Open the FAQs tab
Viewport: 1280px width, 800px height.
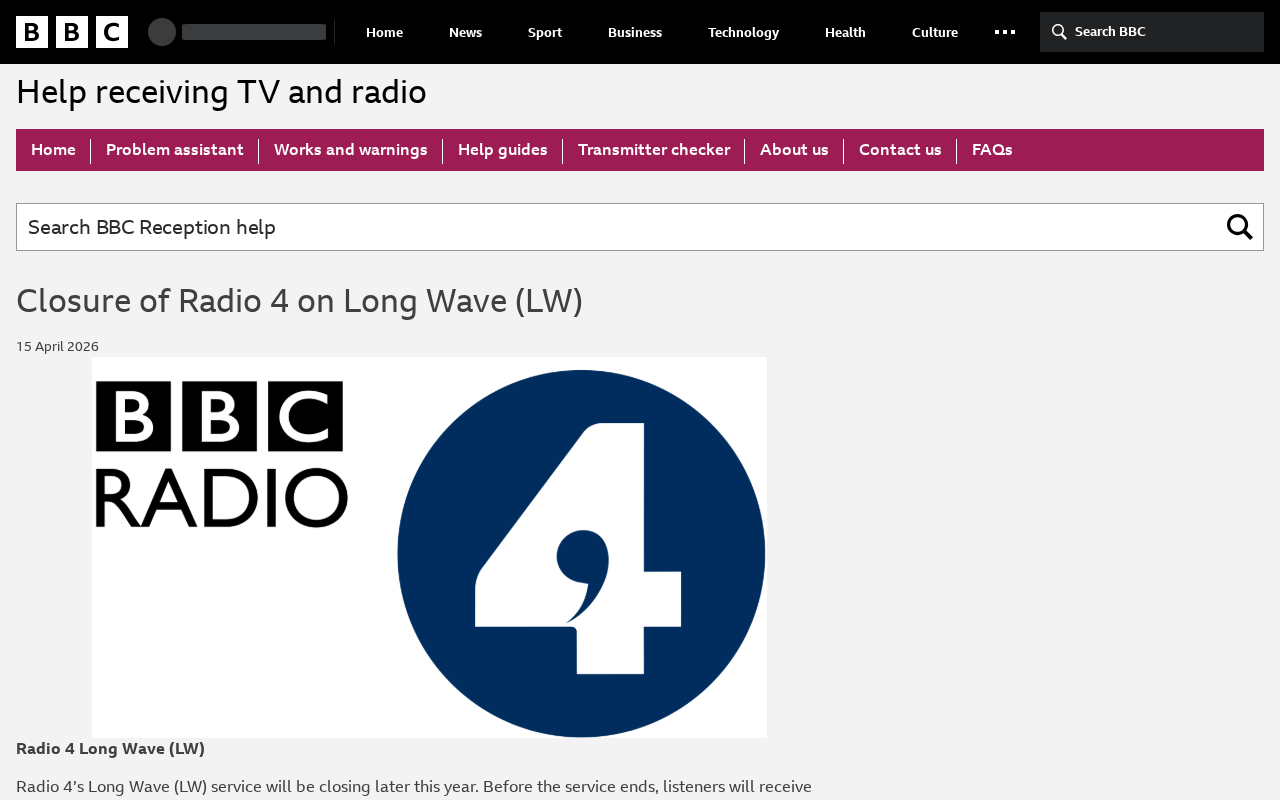click(x=992, y=150)
